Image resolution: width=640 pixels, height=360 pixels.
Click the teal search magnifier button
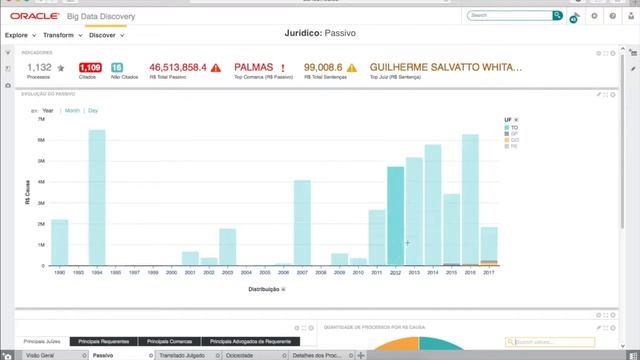point(558,16)
